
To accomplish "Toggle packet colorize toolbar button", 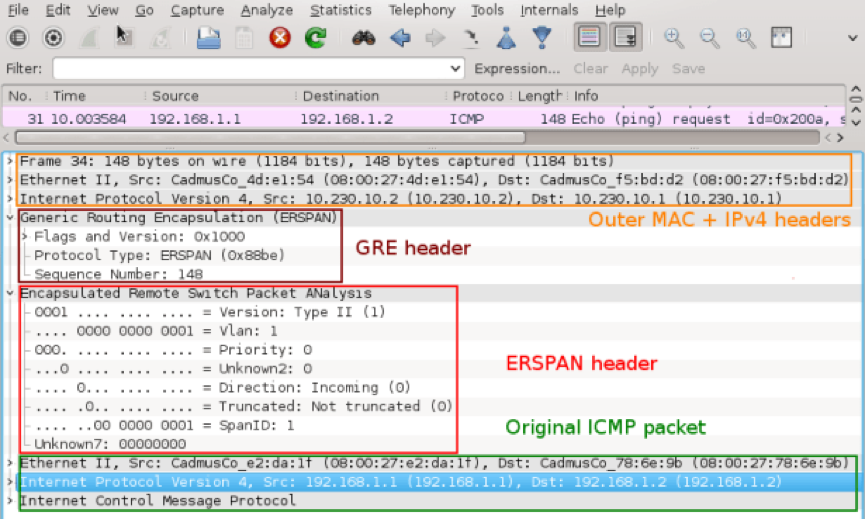I will coord(590,38).
